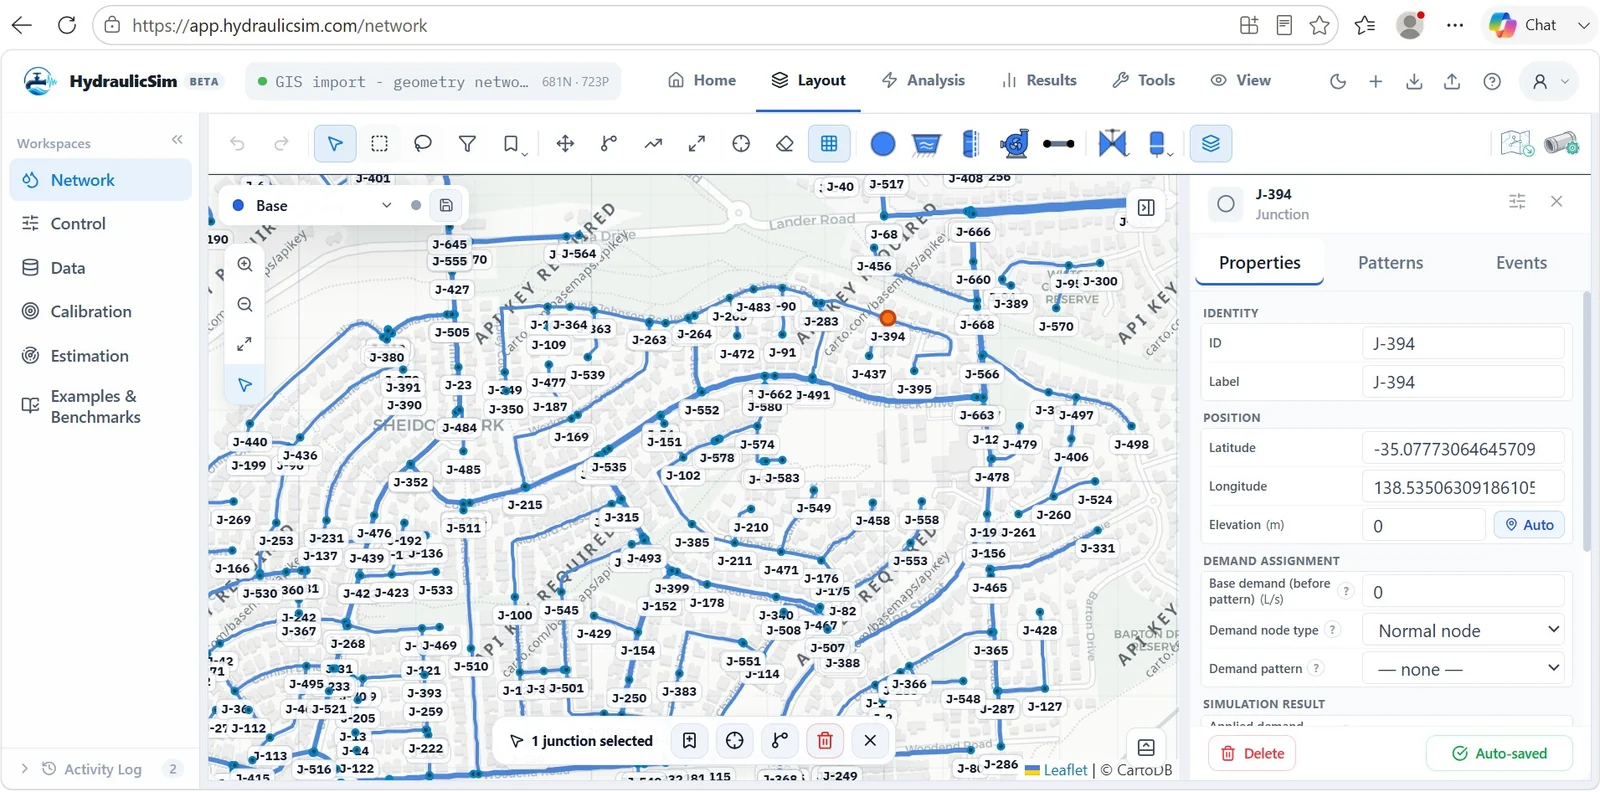This screenshot has height=792, width=1600.
Task: Open the help question mark icon
Action: tap(1492, 82)
